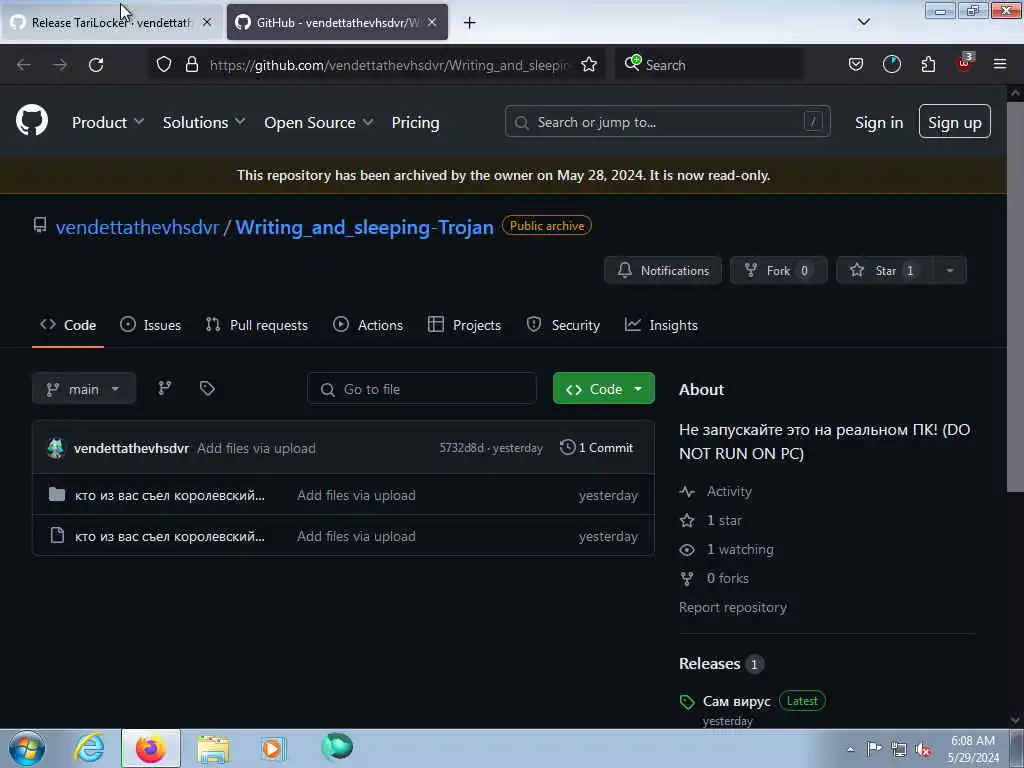Open Windows Explorer folder in taskbar
The height and width of the screenshot is (768, 1024).
pos(214,749)
